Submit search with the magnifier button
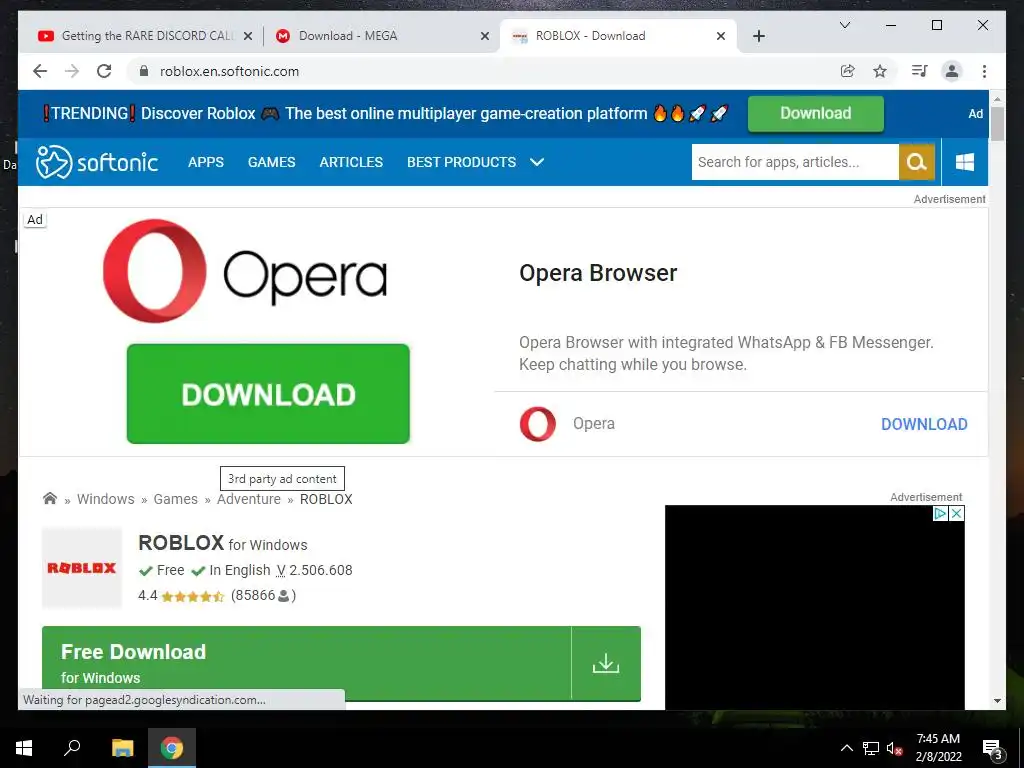This screenshot has height=768, width=1024. (x=917, y=162)
